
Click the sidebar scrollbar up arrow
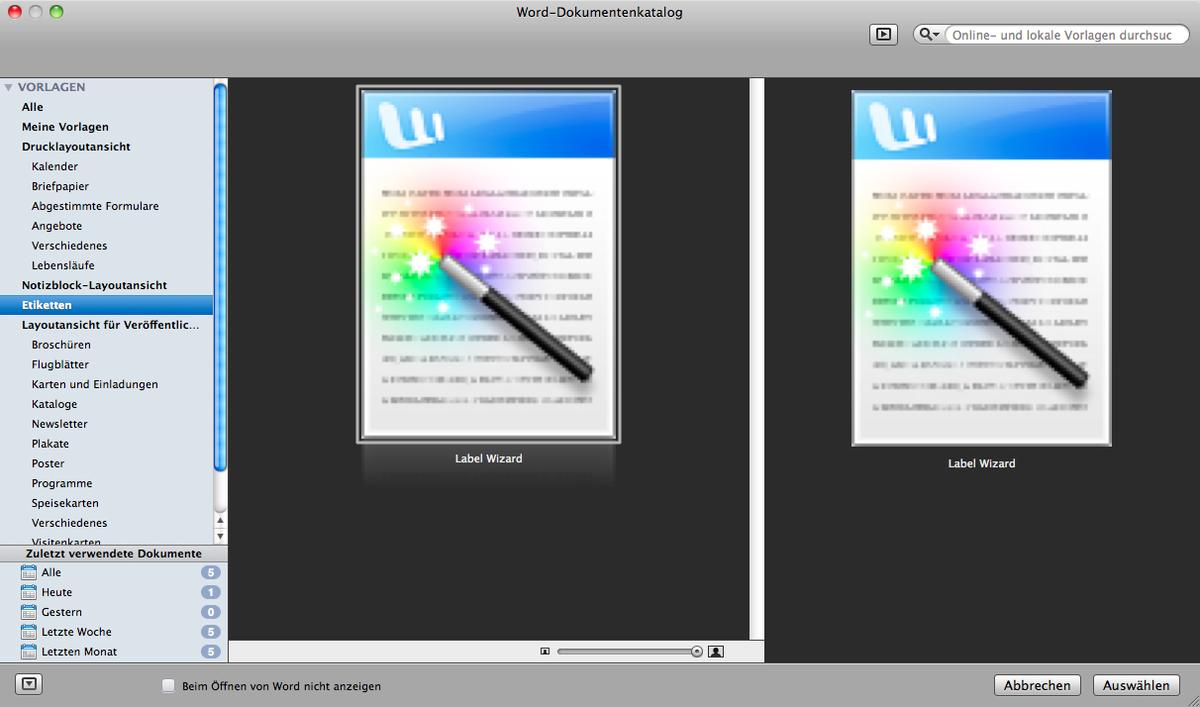pos(220,520)
